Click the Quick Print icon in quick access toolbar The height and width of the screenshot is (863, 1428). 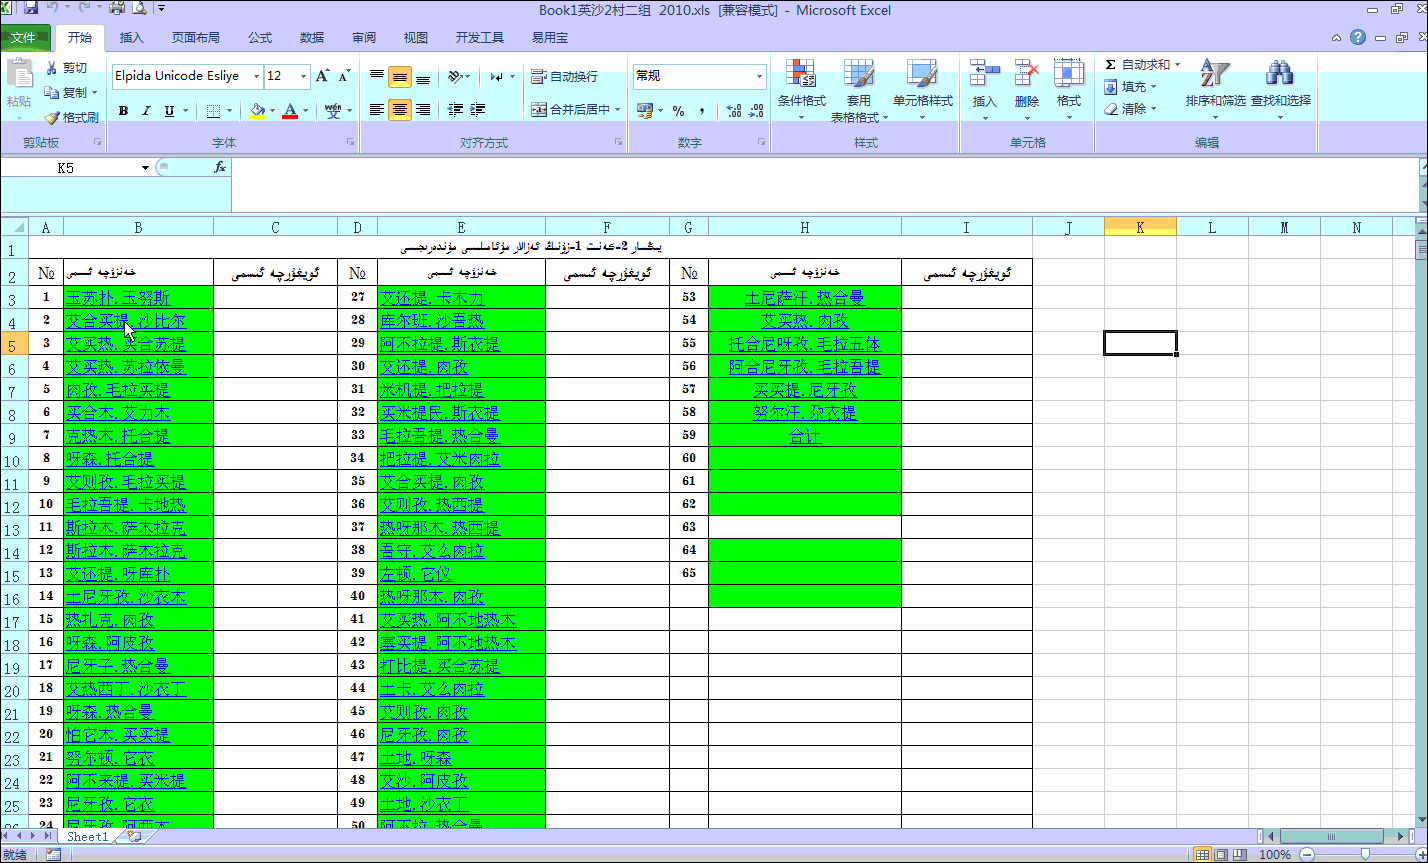[x=118, y=8]
